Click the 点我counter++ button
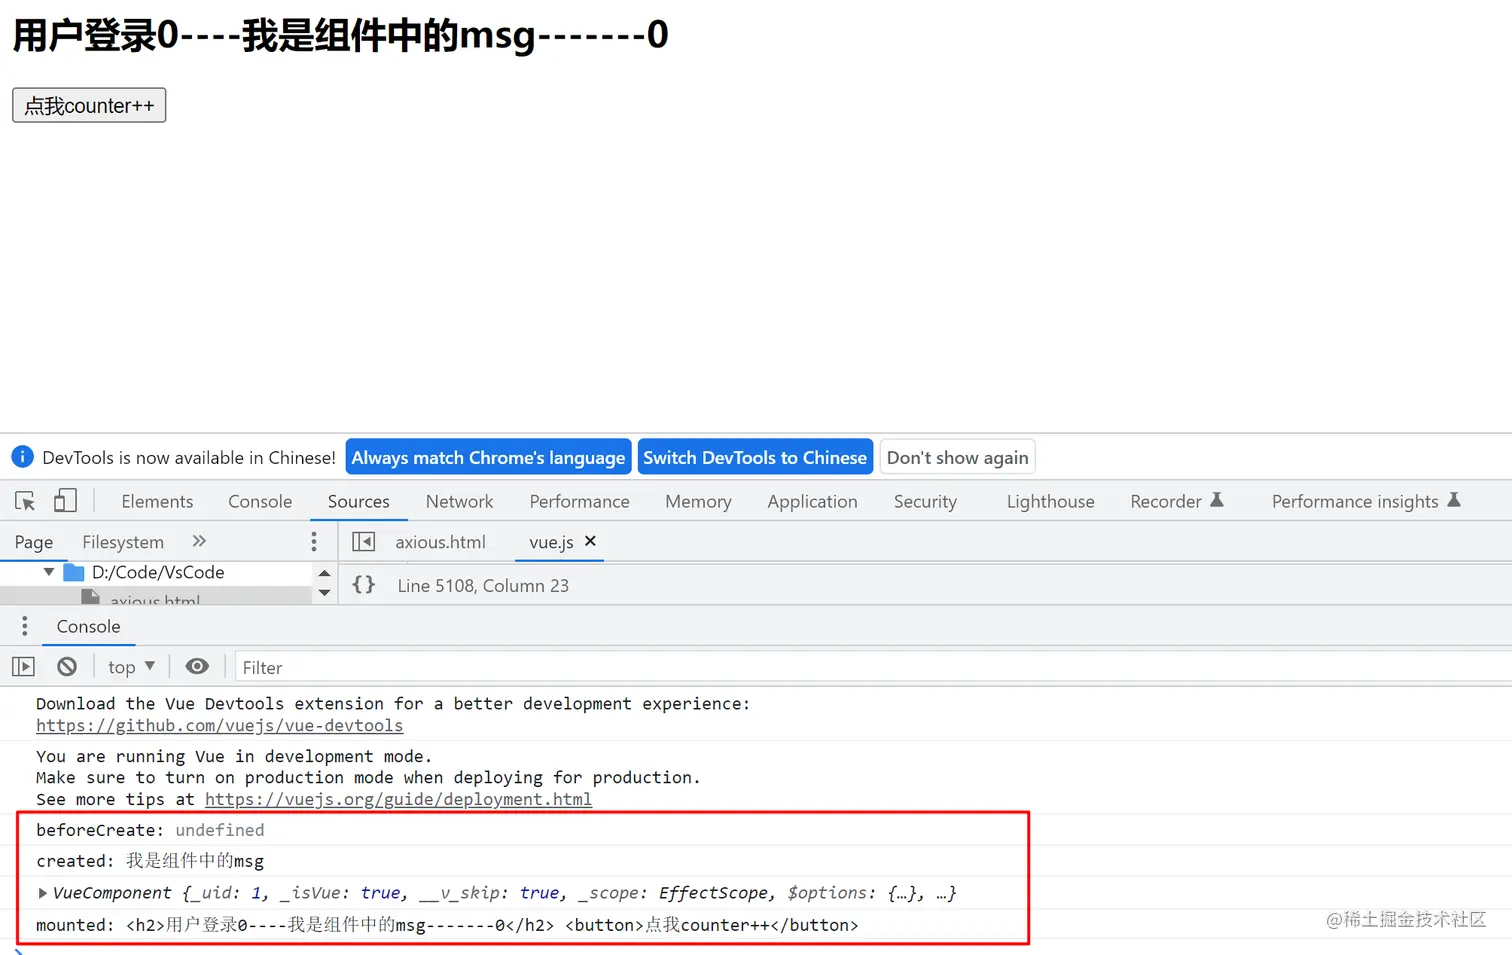This screenshot has width=1512, height=955. tap(89, 105)
